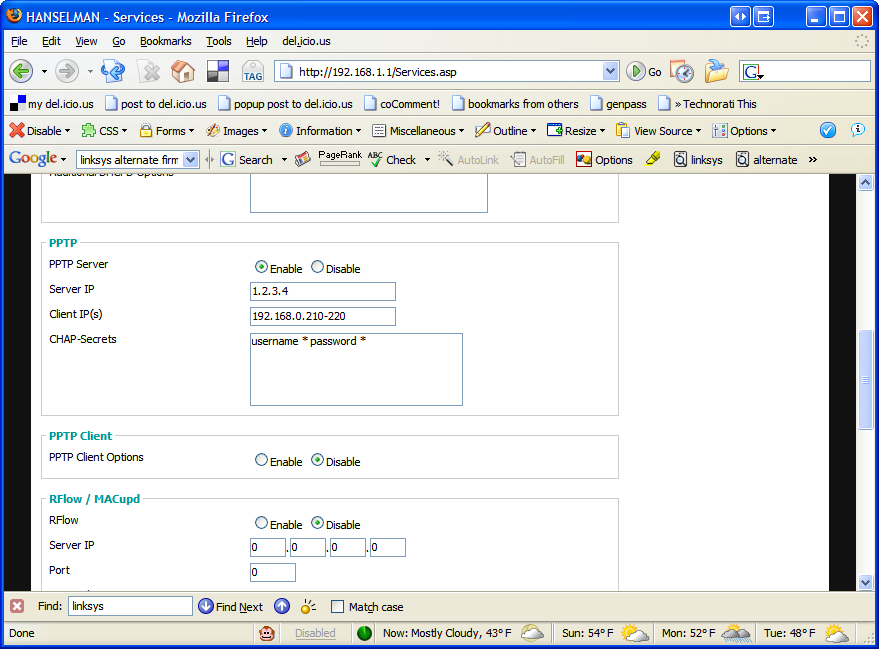879x649 pixels.
Task: Expand the Google search box history dropdown
Action: [191, 160]
